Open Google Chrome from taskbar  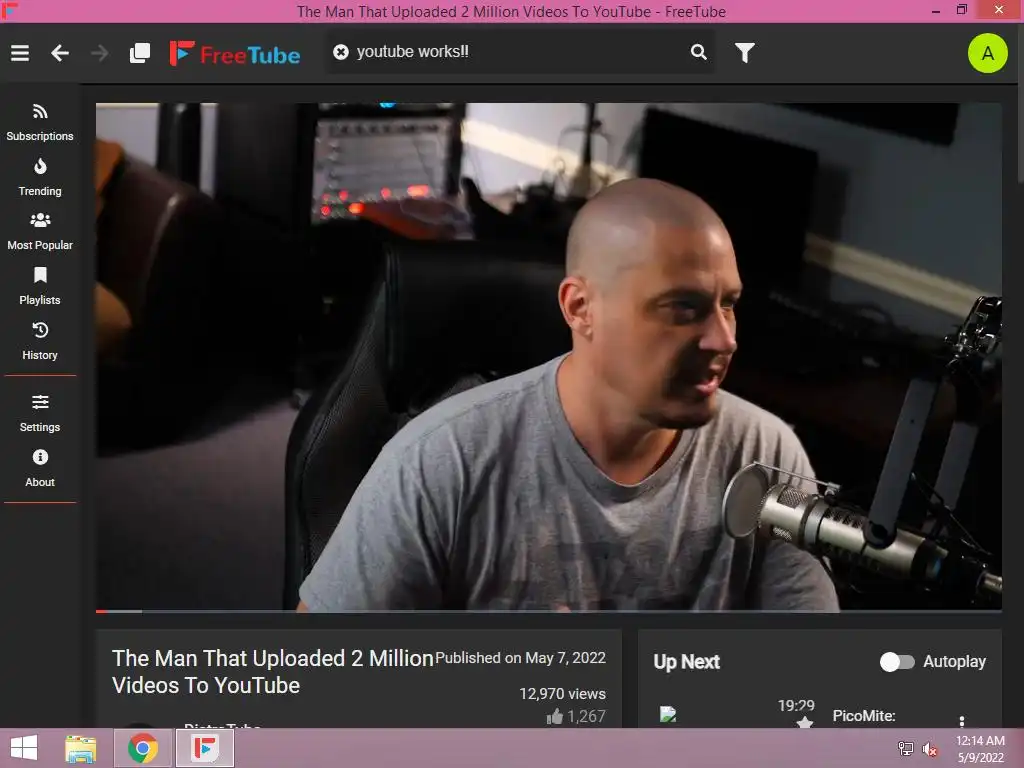143,748
